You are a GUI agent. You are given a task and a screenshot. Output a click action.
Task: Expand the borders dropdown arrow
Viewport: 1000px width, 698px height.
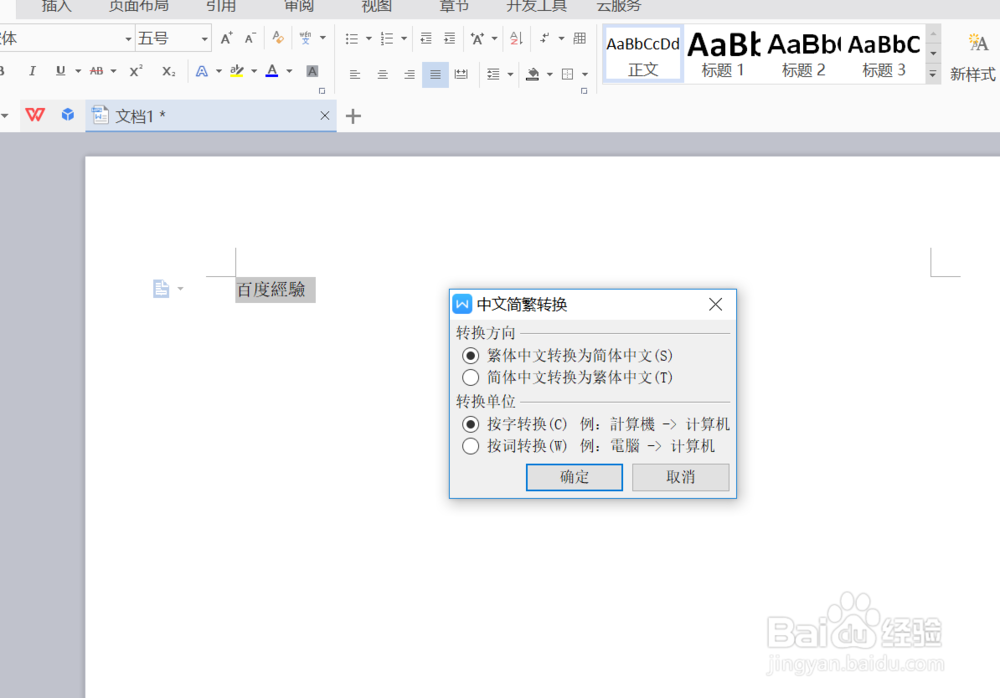pyautogui.click(x=585, y=75)
